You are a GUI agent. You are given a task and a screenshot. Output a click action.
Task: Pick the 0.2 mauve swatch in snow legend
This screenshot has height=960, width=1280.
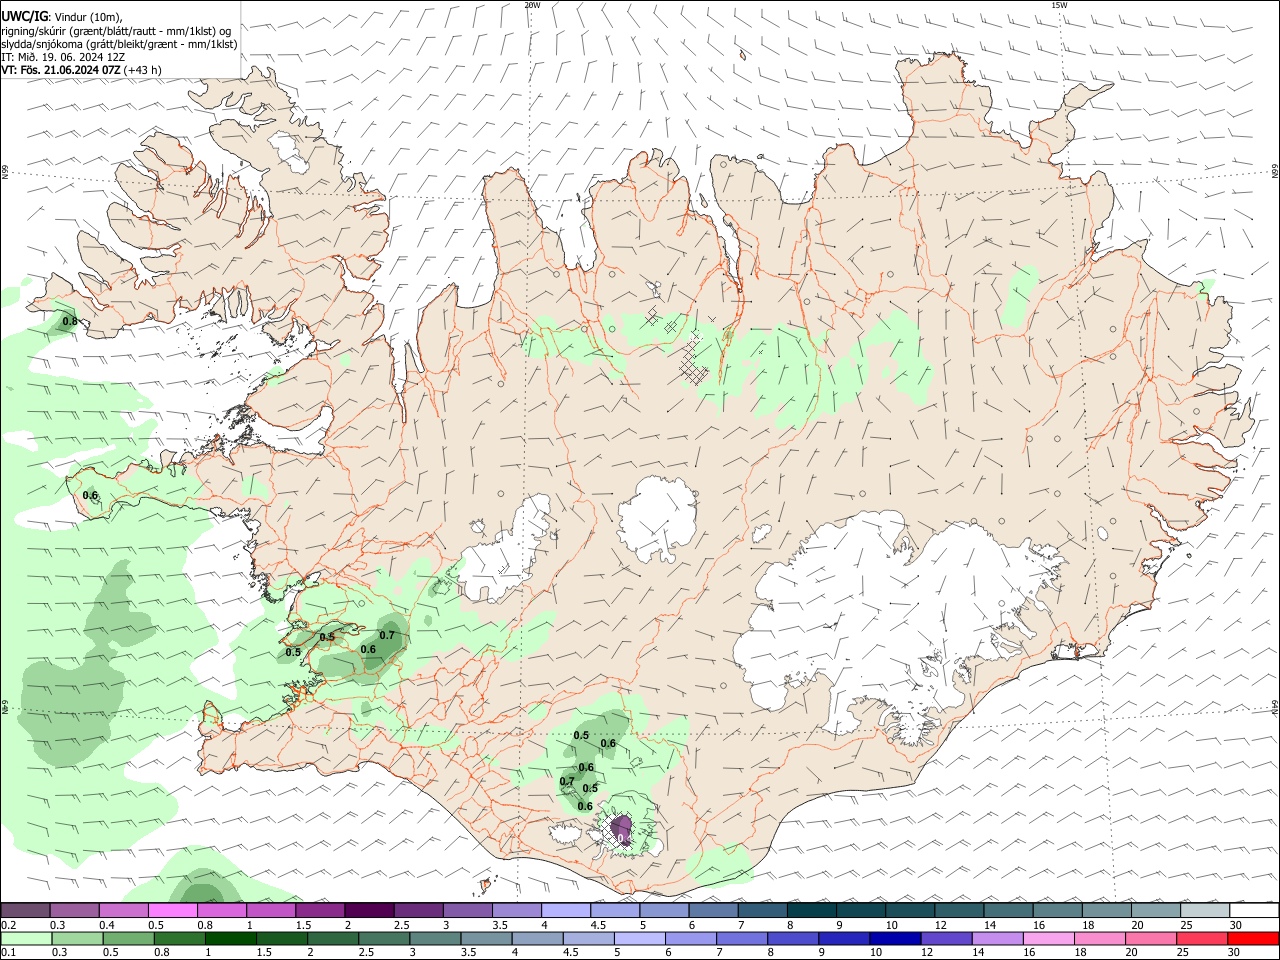(25, 910)
